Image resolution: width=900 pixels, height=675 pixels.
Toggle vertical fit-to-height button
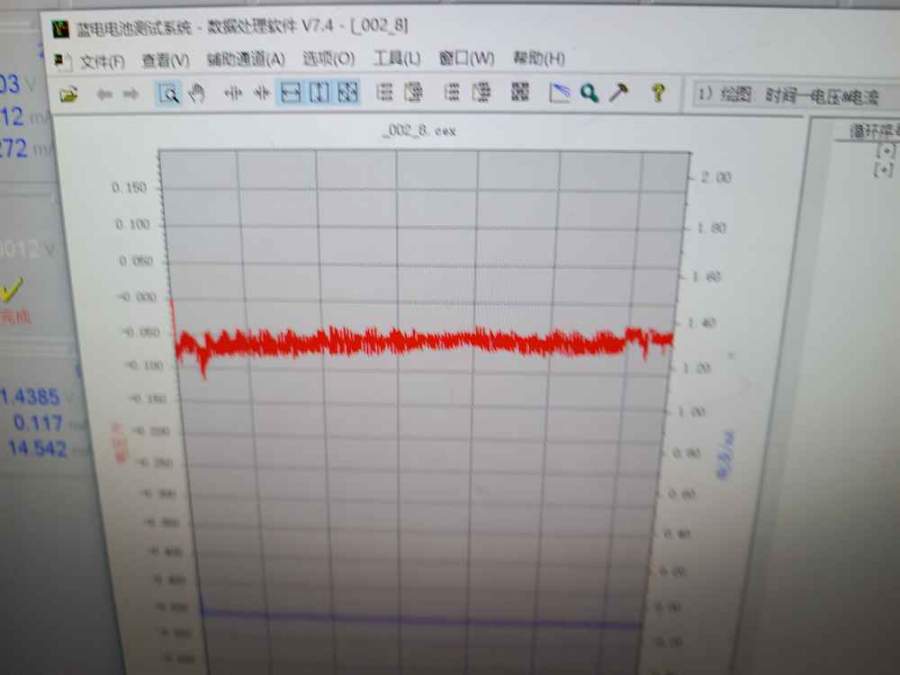pyautogui.click(x=319, y=94)
